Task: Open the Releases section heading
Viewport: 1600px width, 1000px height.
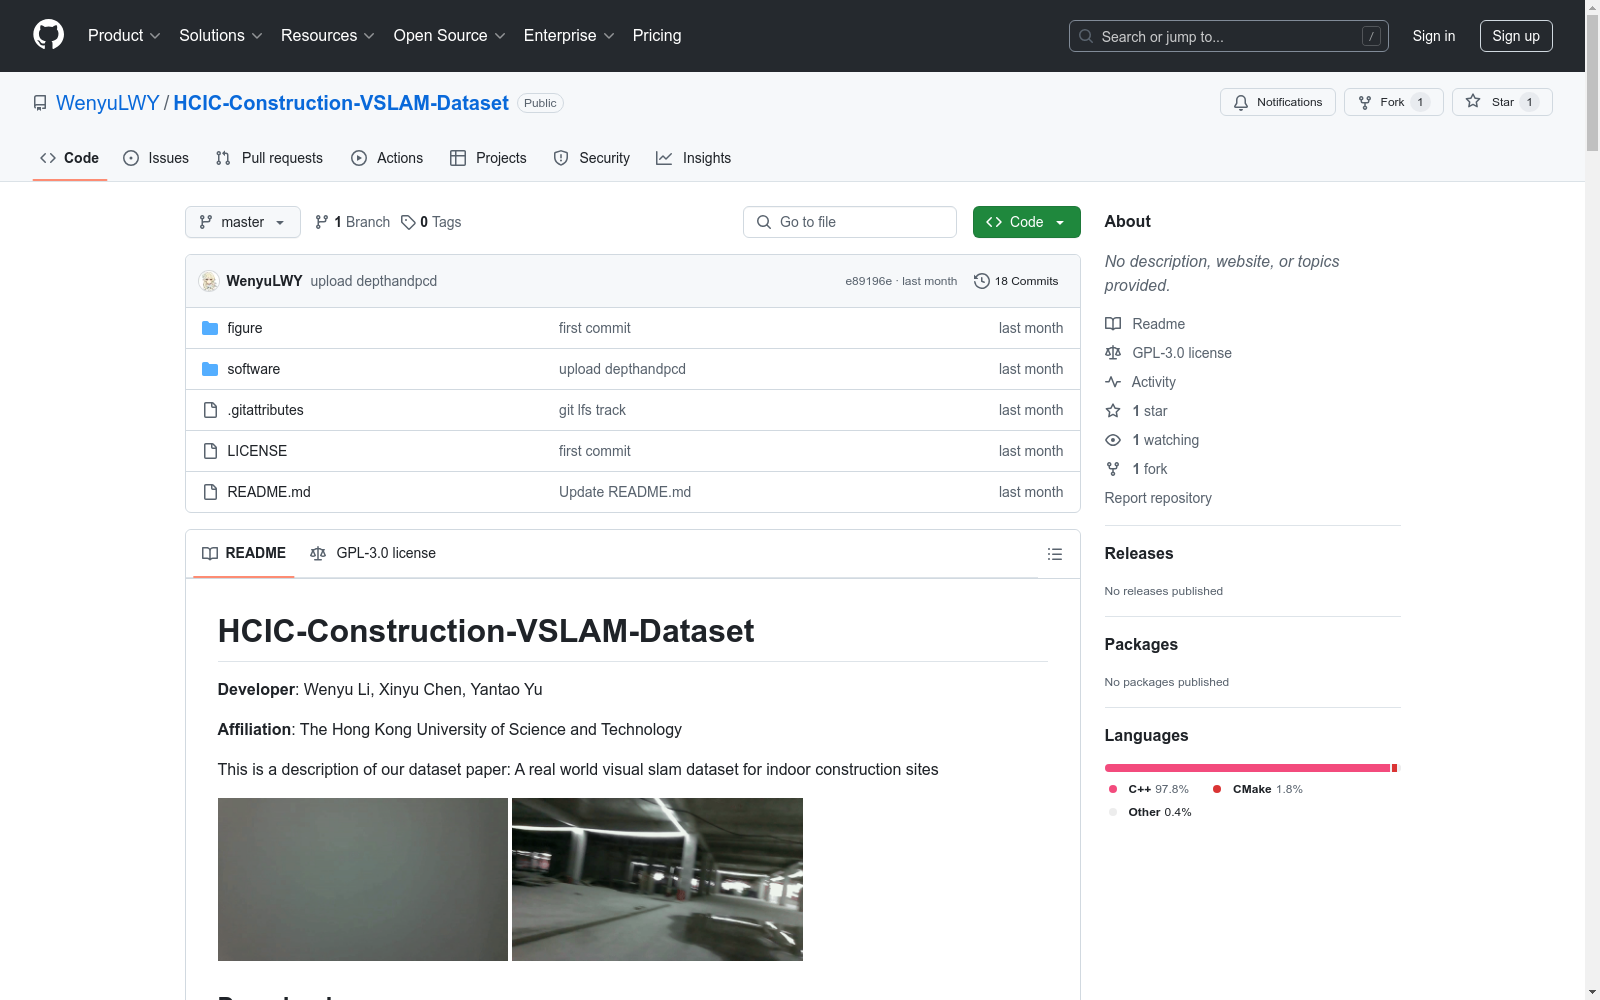Action: click(1139, 554)
